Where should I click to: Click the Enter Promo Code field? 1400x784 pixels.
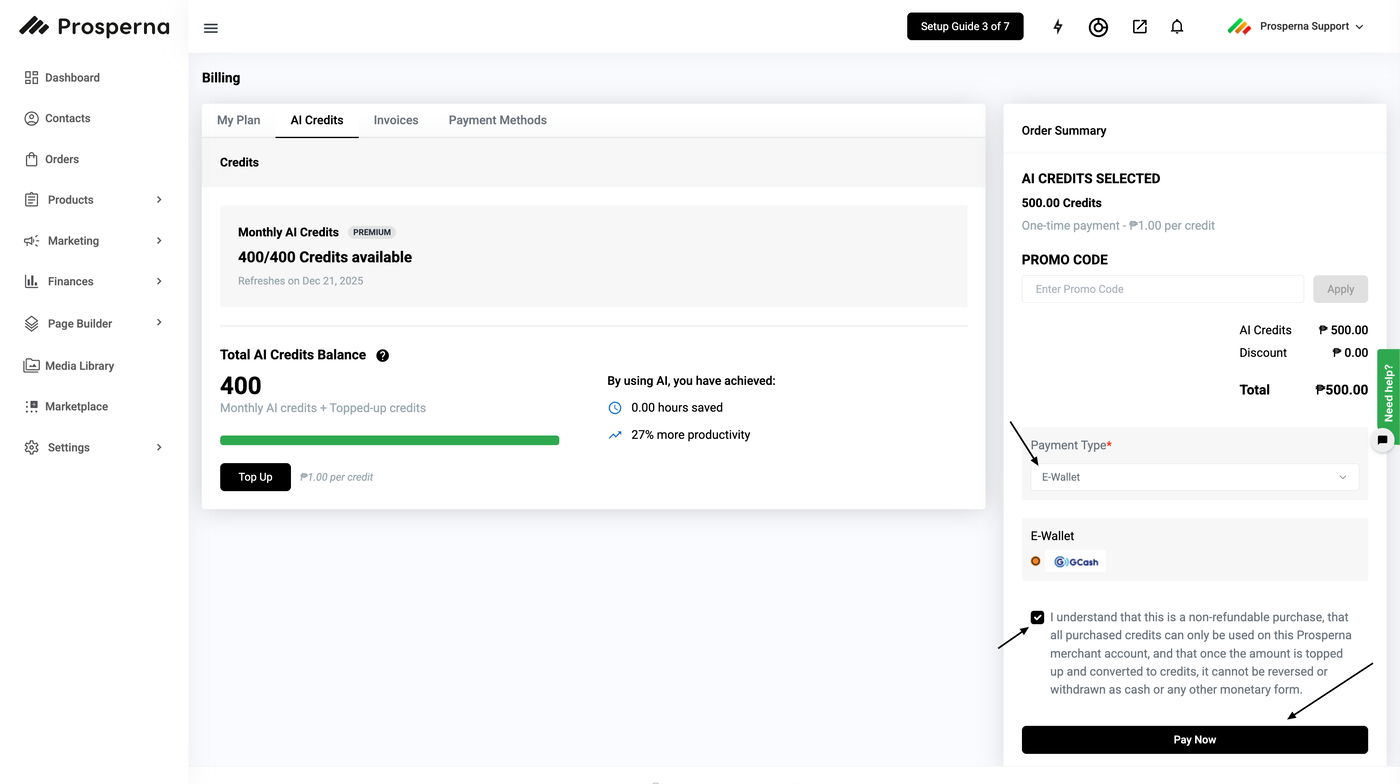coord(1162,289)
